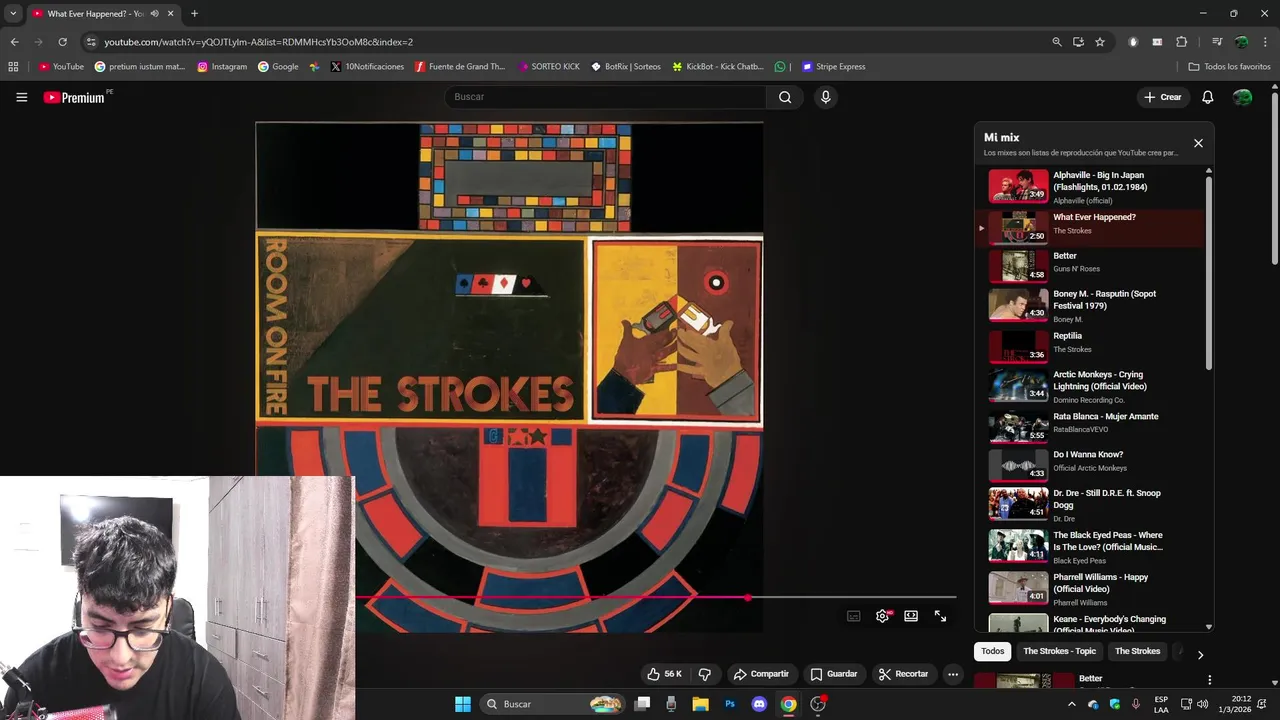Screen dimensions: 1280x720
Task: Open the tab search dropdown arrow
Action: (x=13, y=14)
